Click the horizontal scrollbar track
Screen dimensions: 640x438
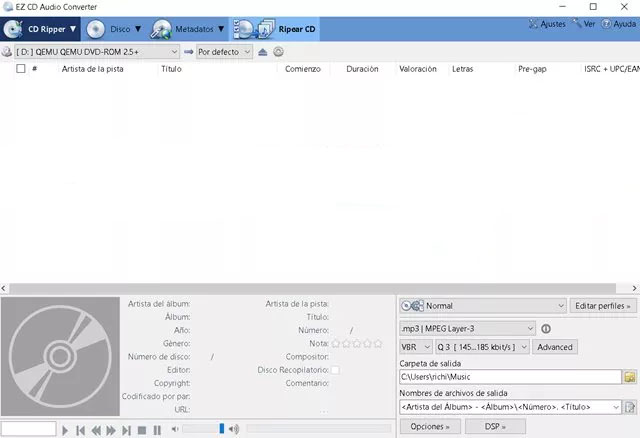click(x=312, y=288)
